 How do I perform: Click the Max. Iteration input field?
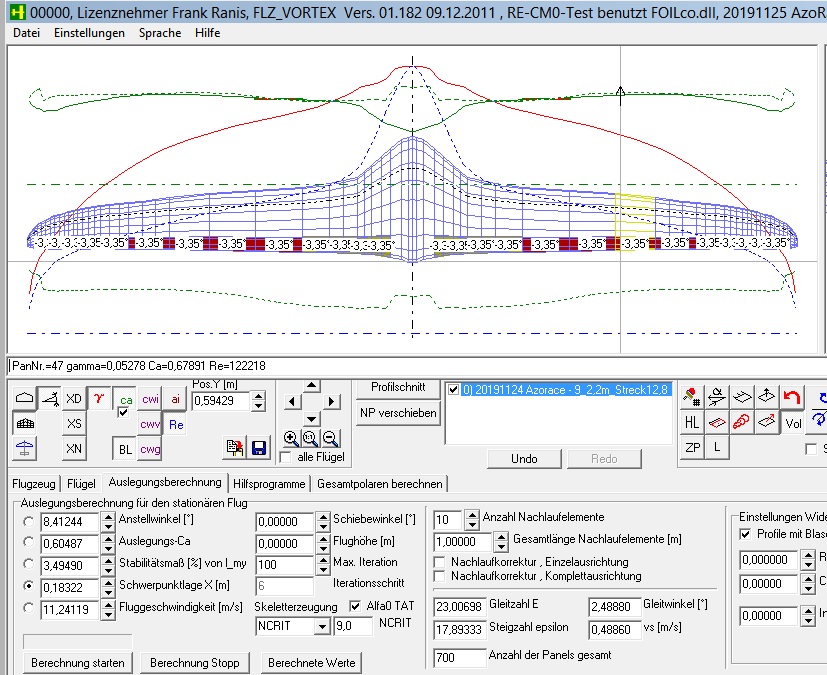[284, 563]
